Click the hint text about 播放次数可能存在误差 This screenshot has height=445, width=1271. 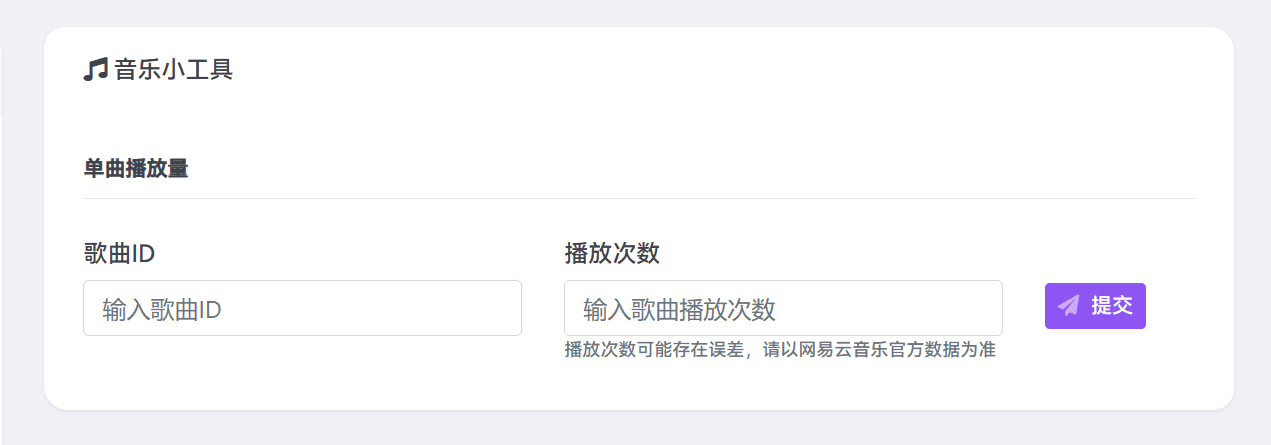(x=780, y=350)
